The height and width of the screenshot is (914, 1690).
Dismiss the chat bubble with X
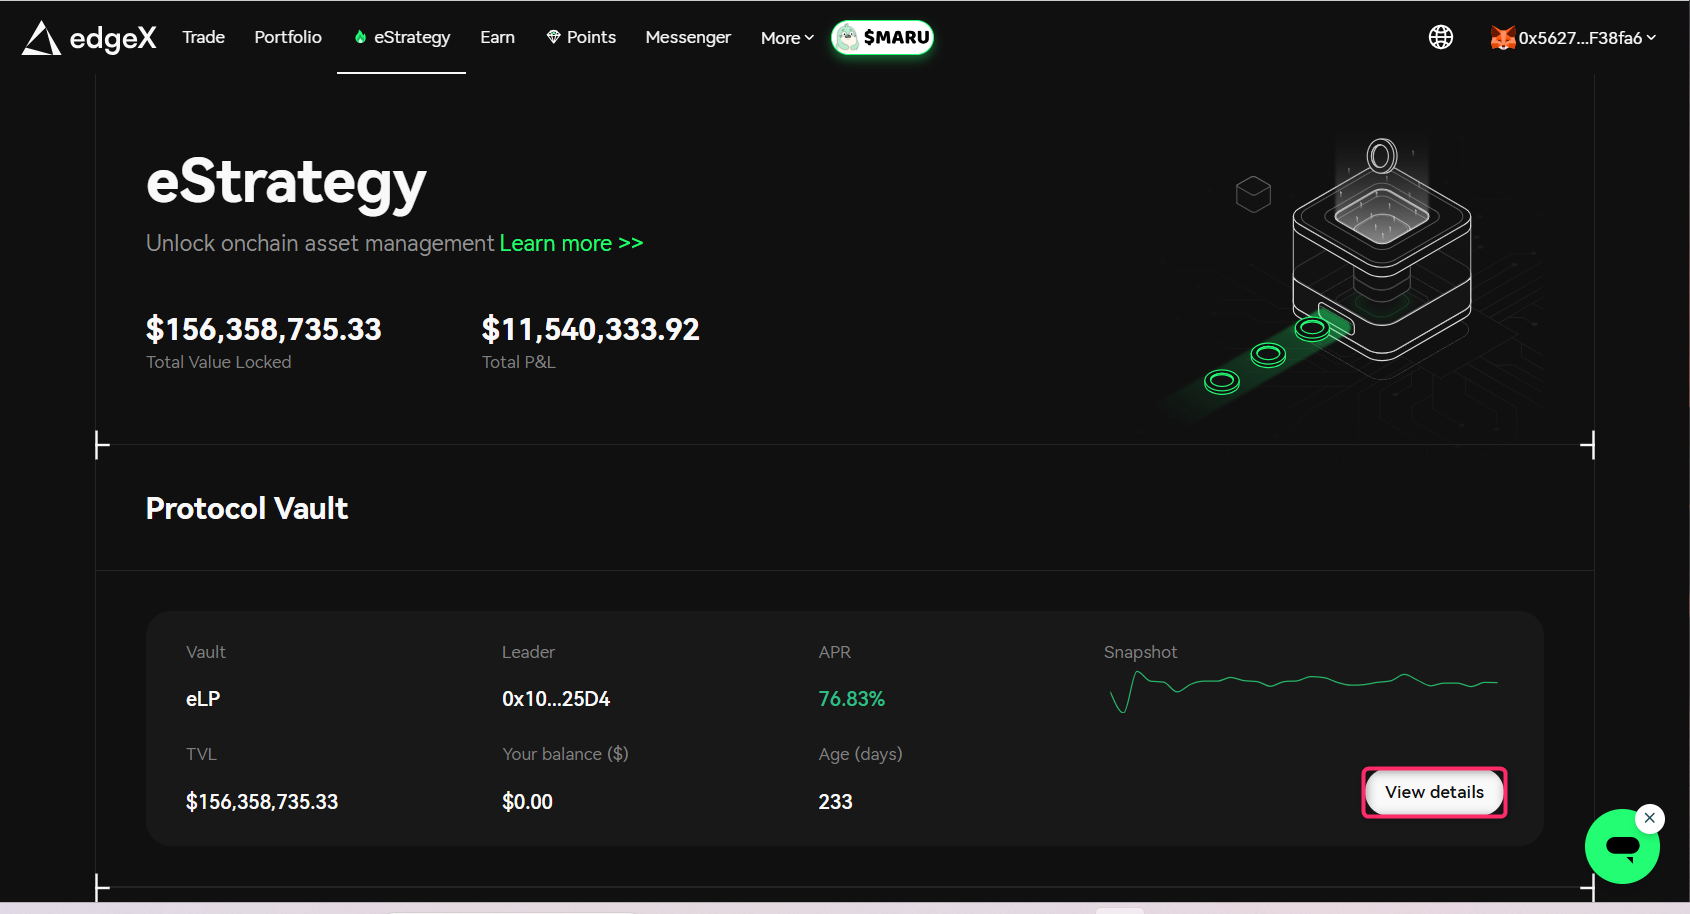pyautogui.click(x=1650, y=818)
